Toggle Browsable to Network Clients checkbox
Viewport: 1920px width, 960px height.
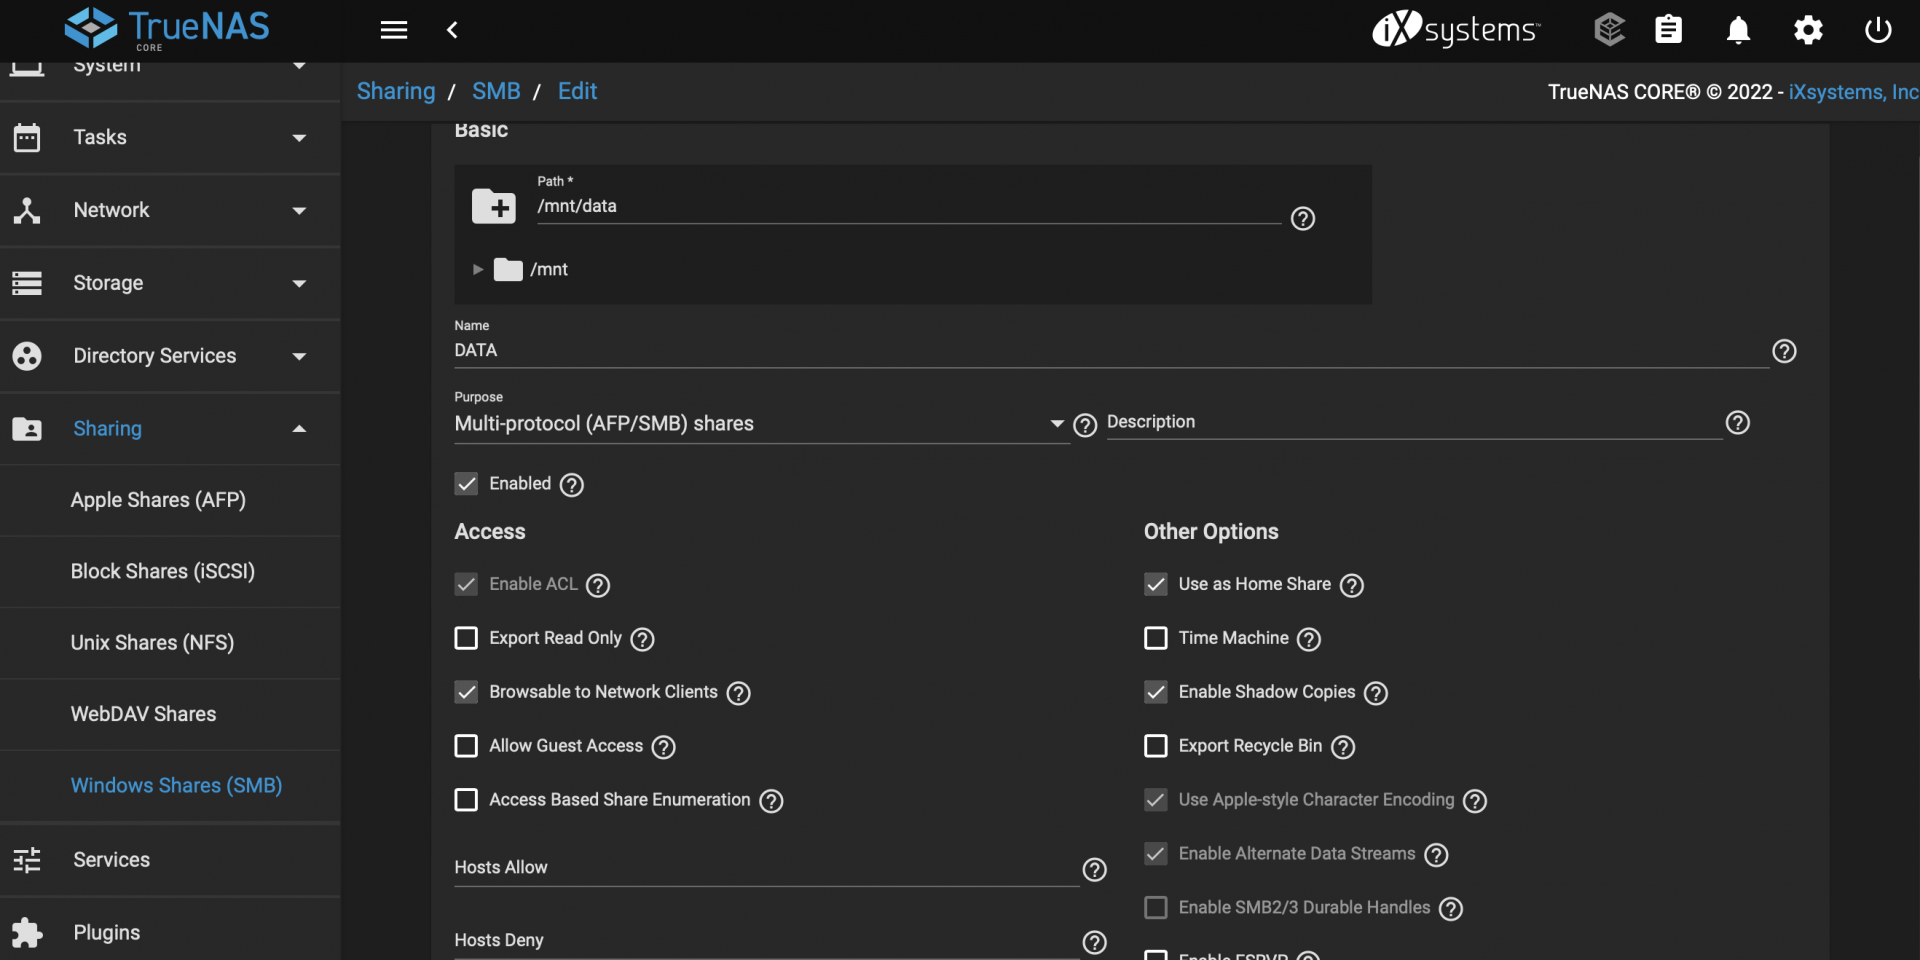pos(466,692)
